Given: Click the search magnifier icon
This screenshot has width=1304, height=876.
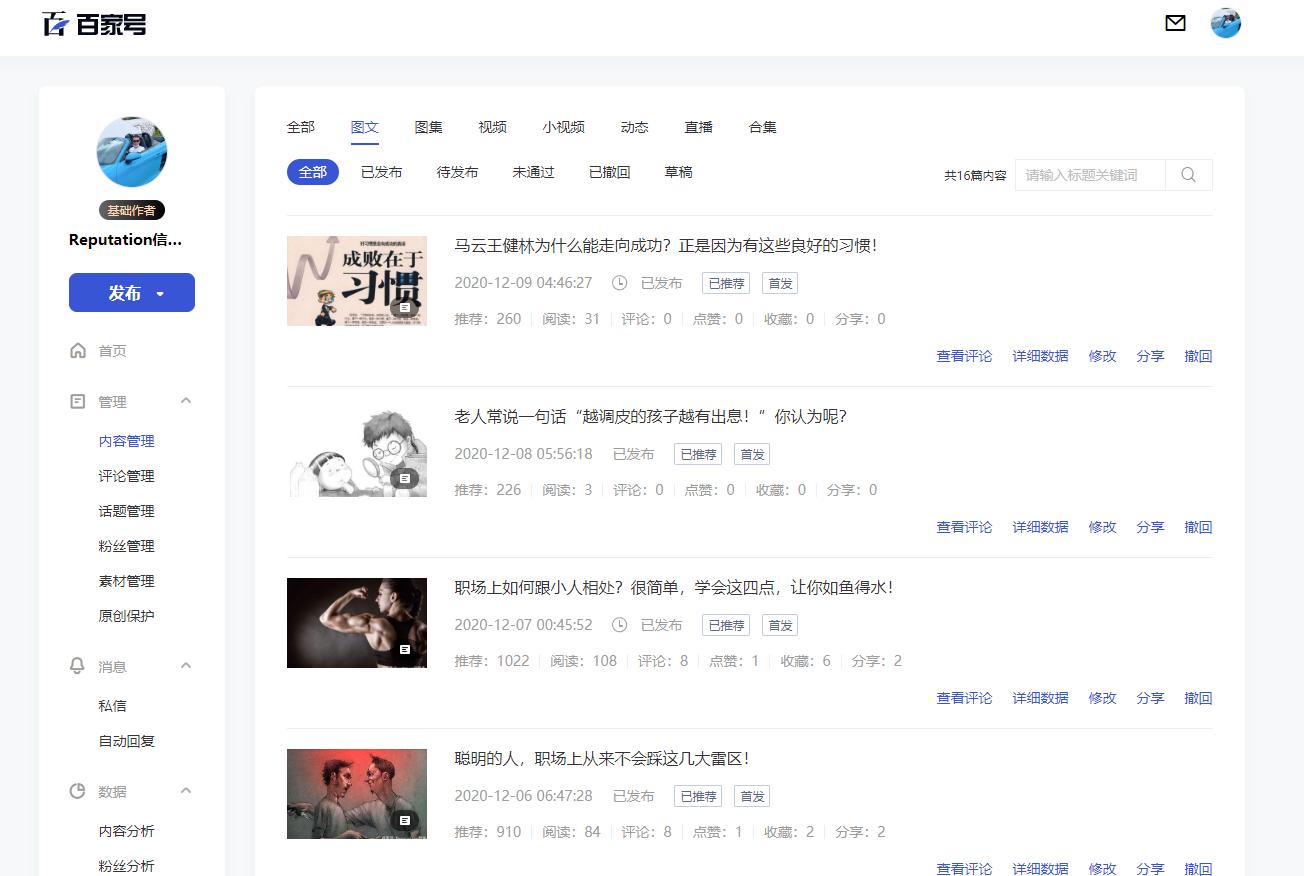Looking at the screenshot, I should pyautogui.click(x=1189, y=175).
